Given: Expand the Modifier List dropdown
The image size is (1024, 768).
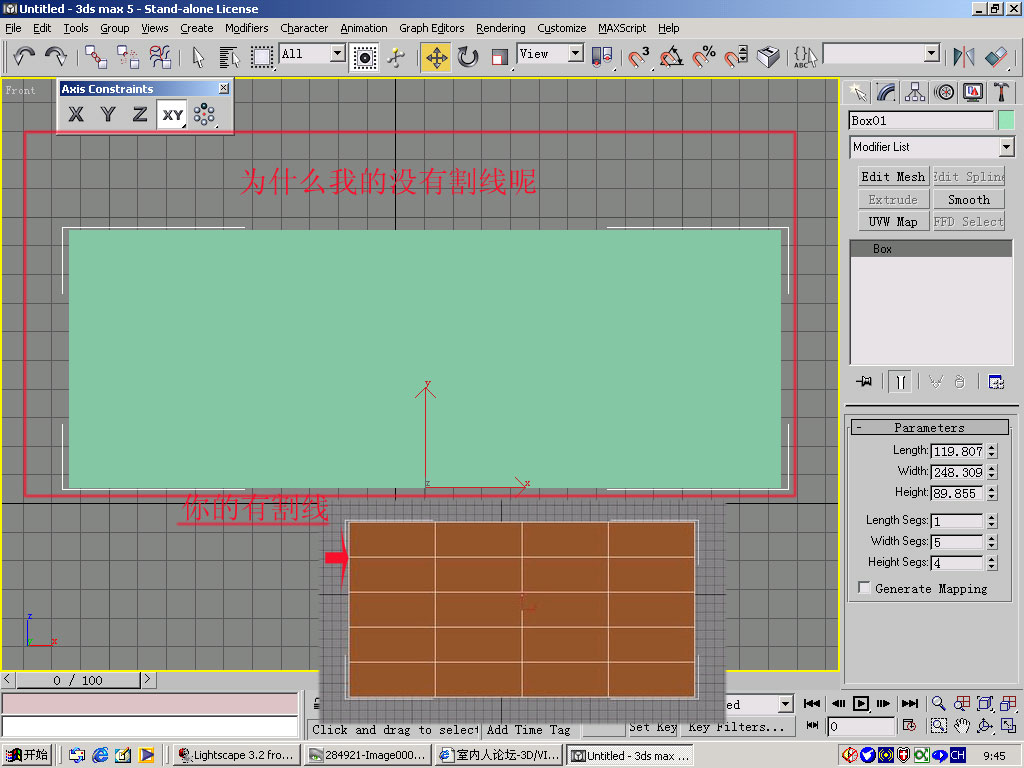Looking at the screenshot, I should tap(1006, 147).
